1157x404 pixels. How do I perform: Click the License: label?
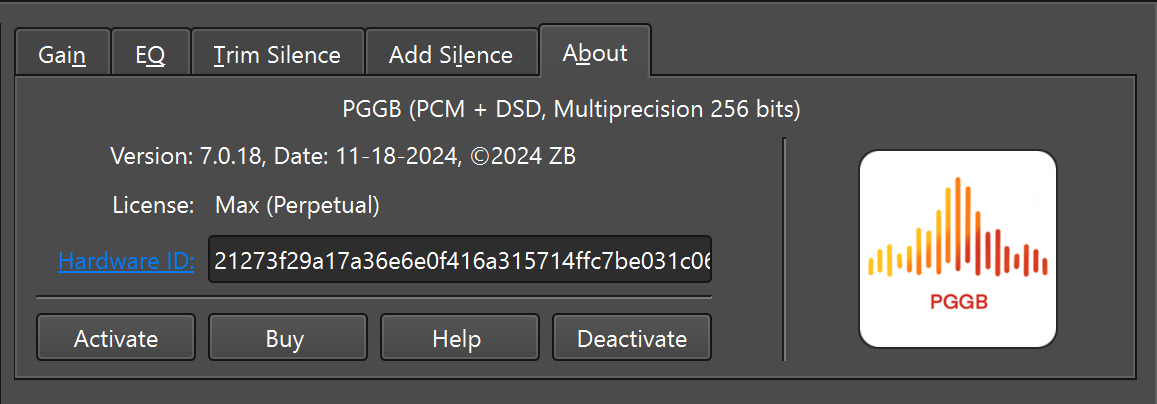tap(153, 206)
